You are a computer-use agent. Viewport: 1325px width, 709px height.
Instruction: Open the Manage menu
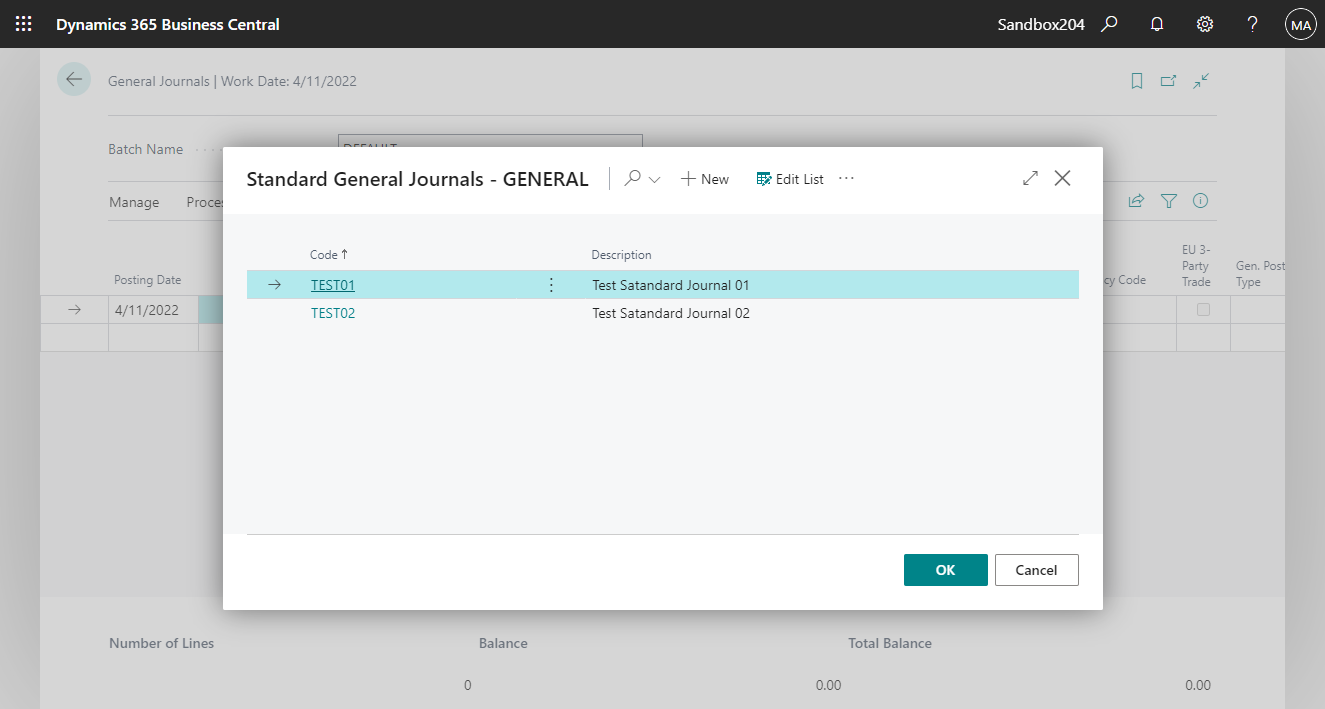(x=134, y=201)
